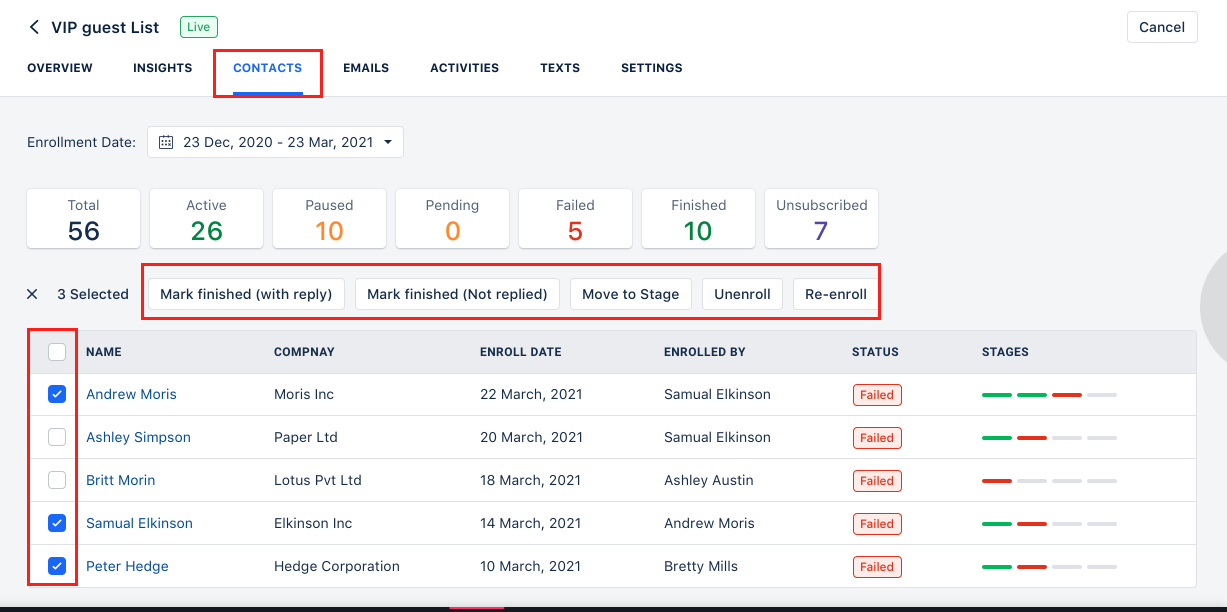Filter by the Paused 10 card

coord(329,219)
